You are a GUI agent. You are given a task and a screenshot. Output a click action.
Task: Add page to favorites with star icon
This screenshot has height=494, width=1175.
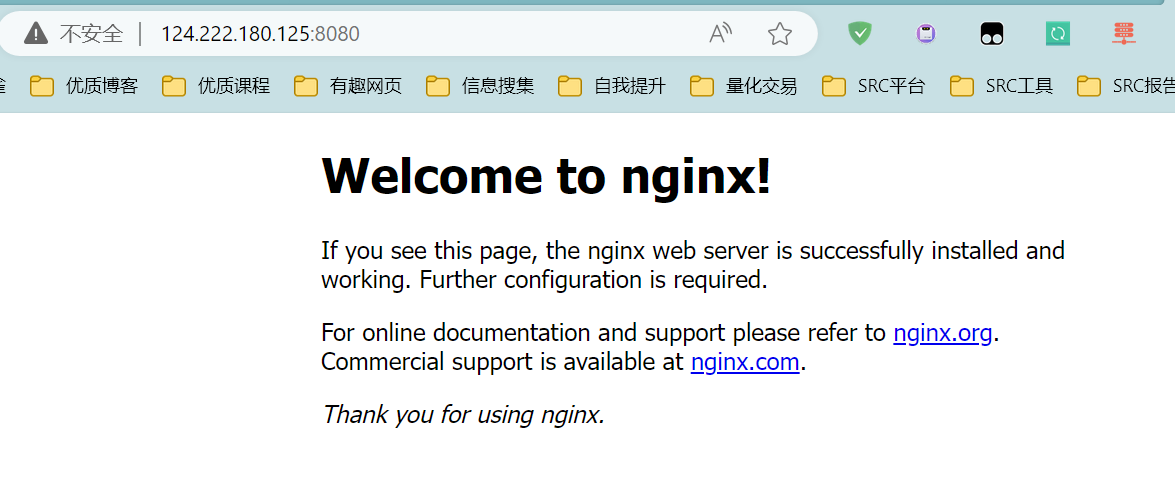[x=780, y=34]
